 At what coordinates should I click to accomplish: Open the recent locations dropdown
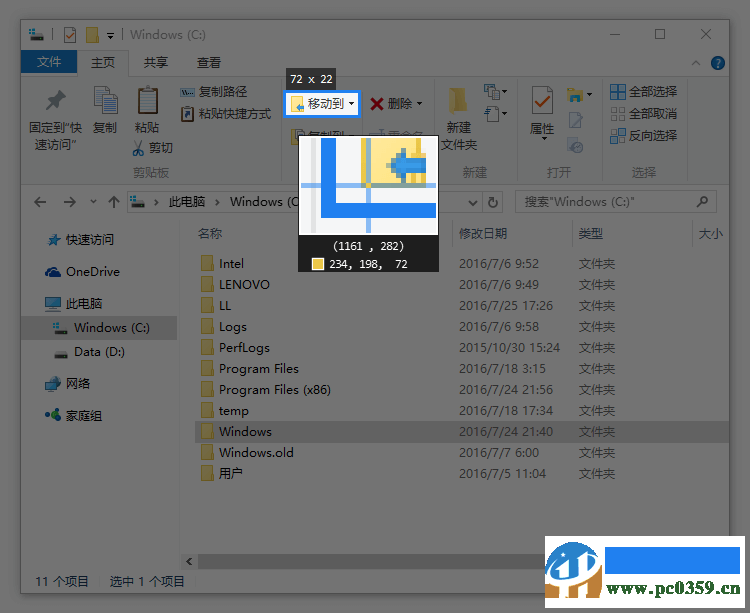[x=93, y=202]
